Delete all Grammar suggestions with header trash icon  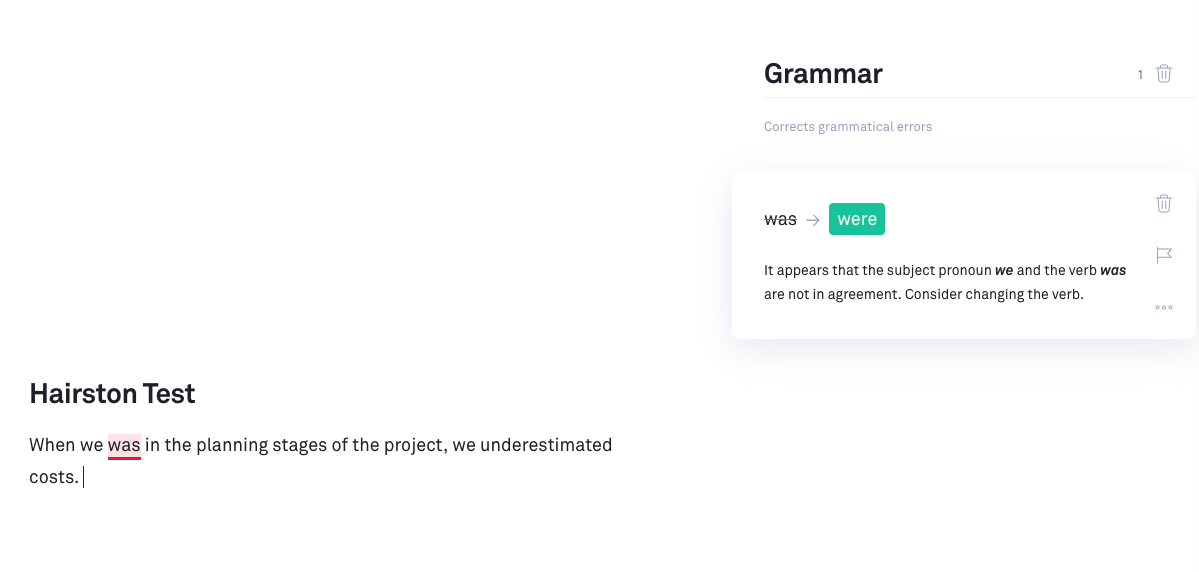point(1163,74)
